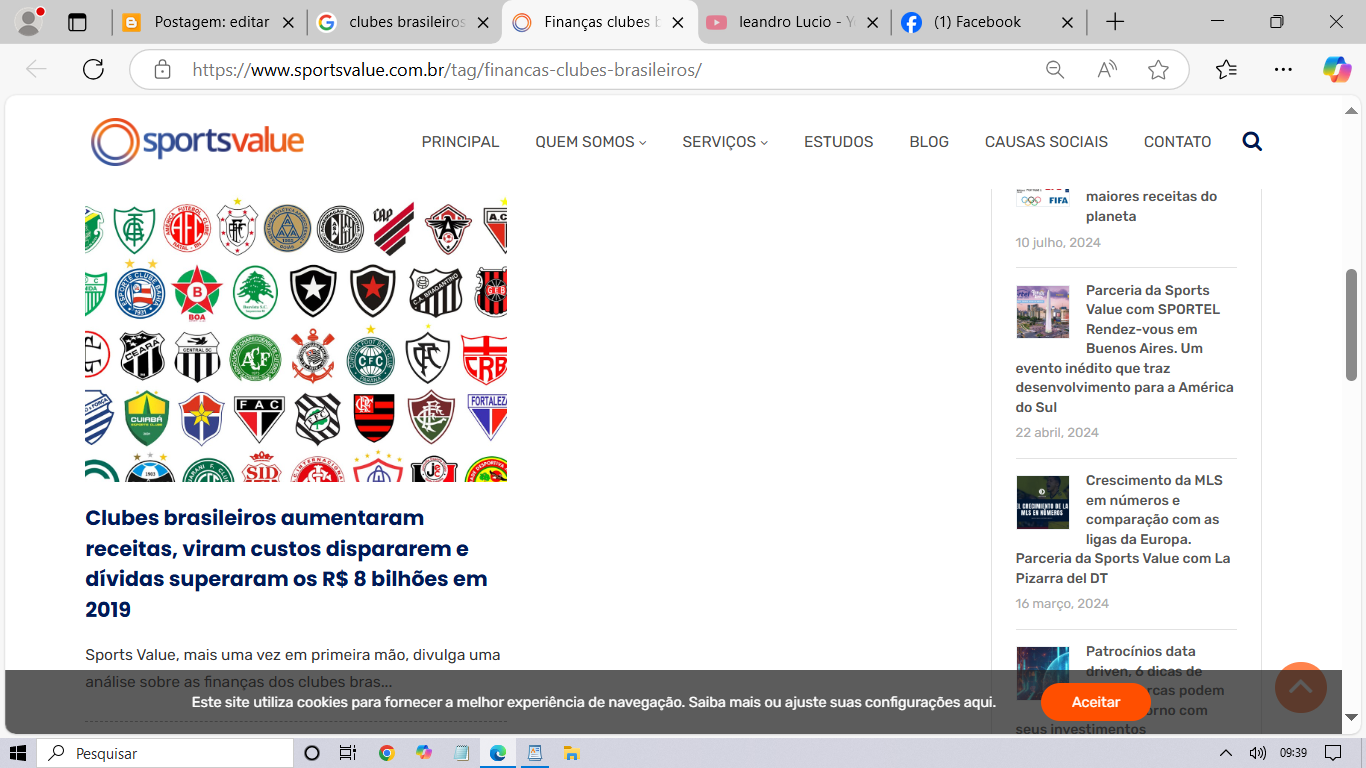Reload the page with the refresh icon
The height and width of the screenshot is (768, 1366).
pos(93,69)
